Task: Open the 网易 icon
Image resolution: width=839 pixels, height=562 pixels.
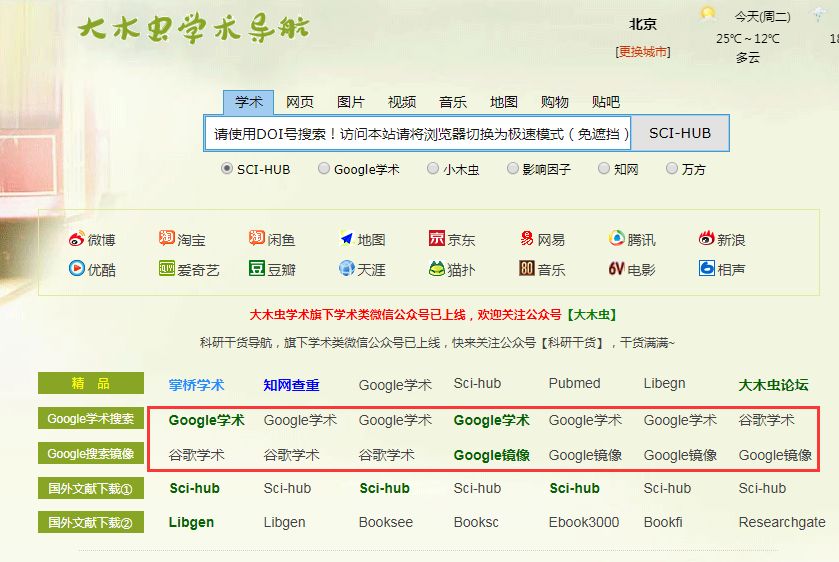Action: point(527,238)
